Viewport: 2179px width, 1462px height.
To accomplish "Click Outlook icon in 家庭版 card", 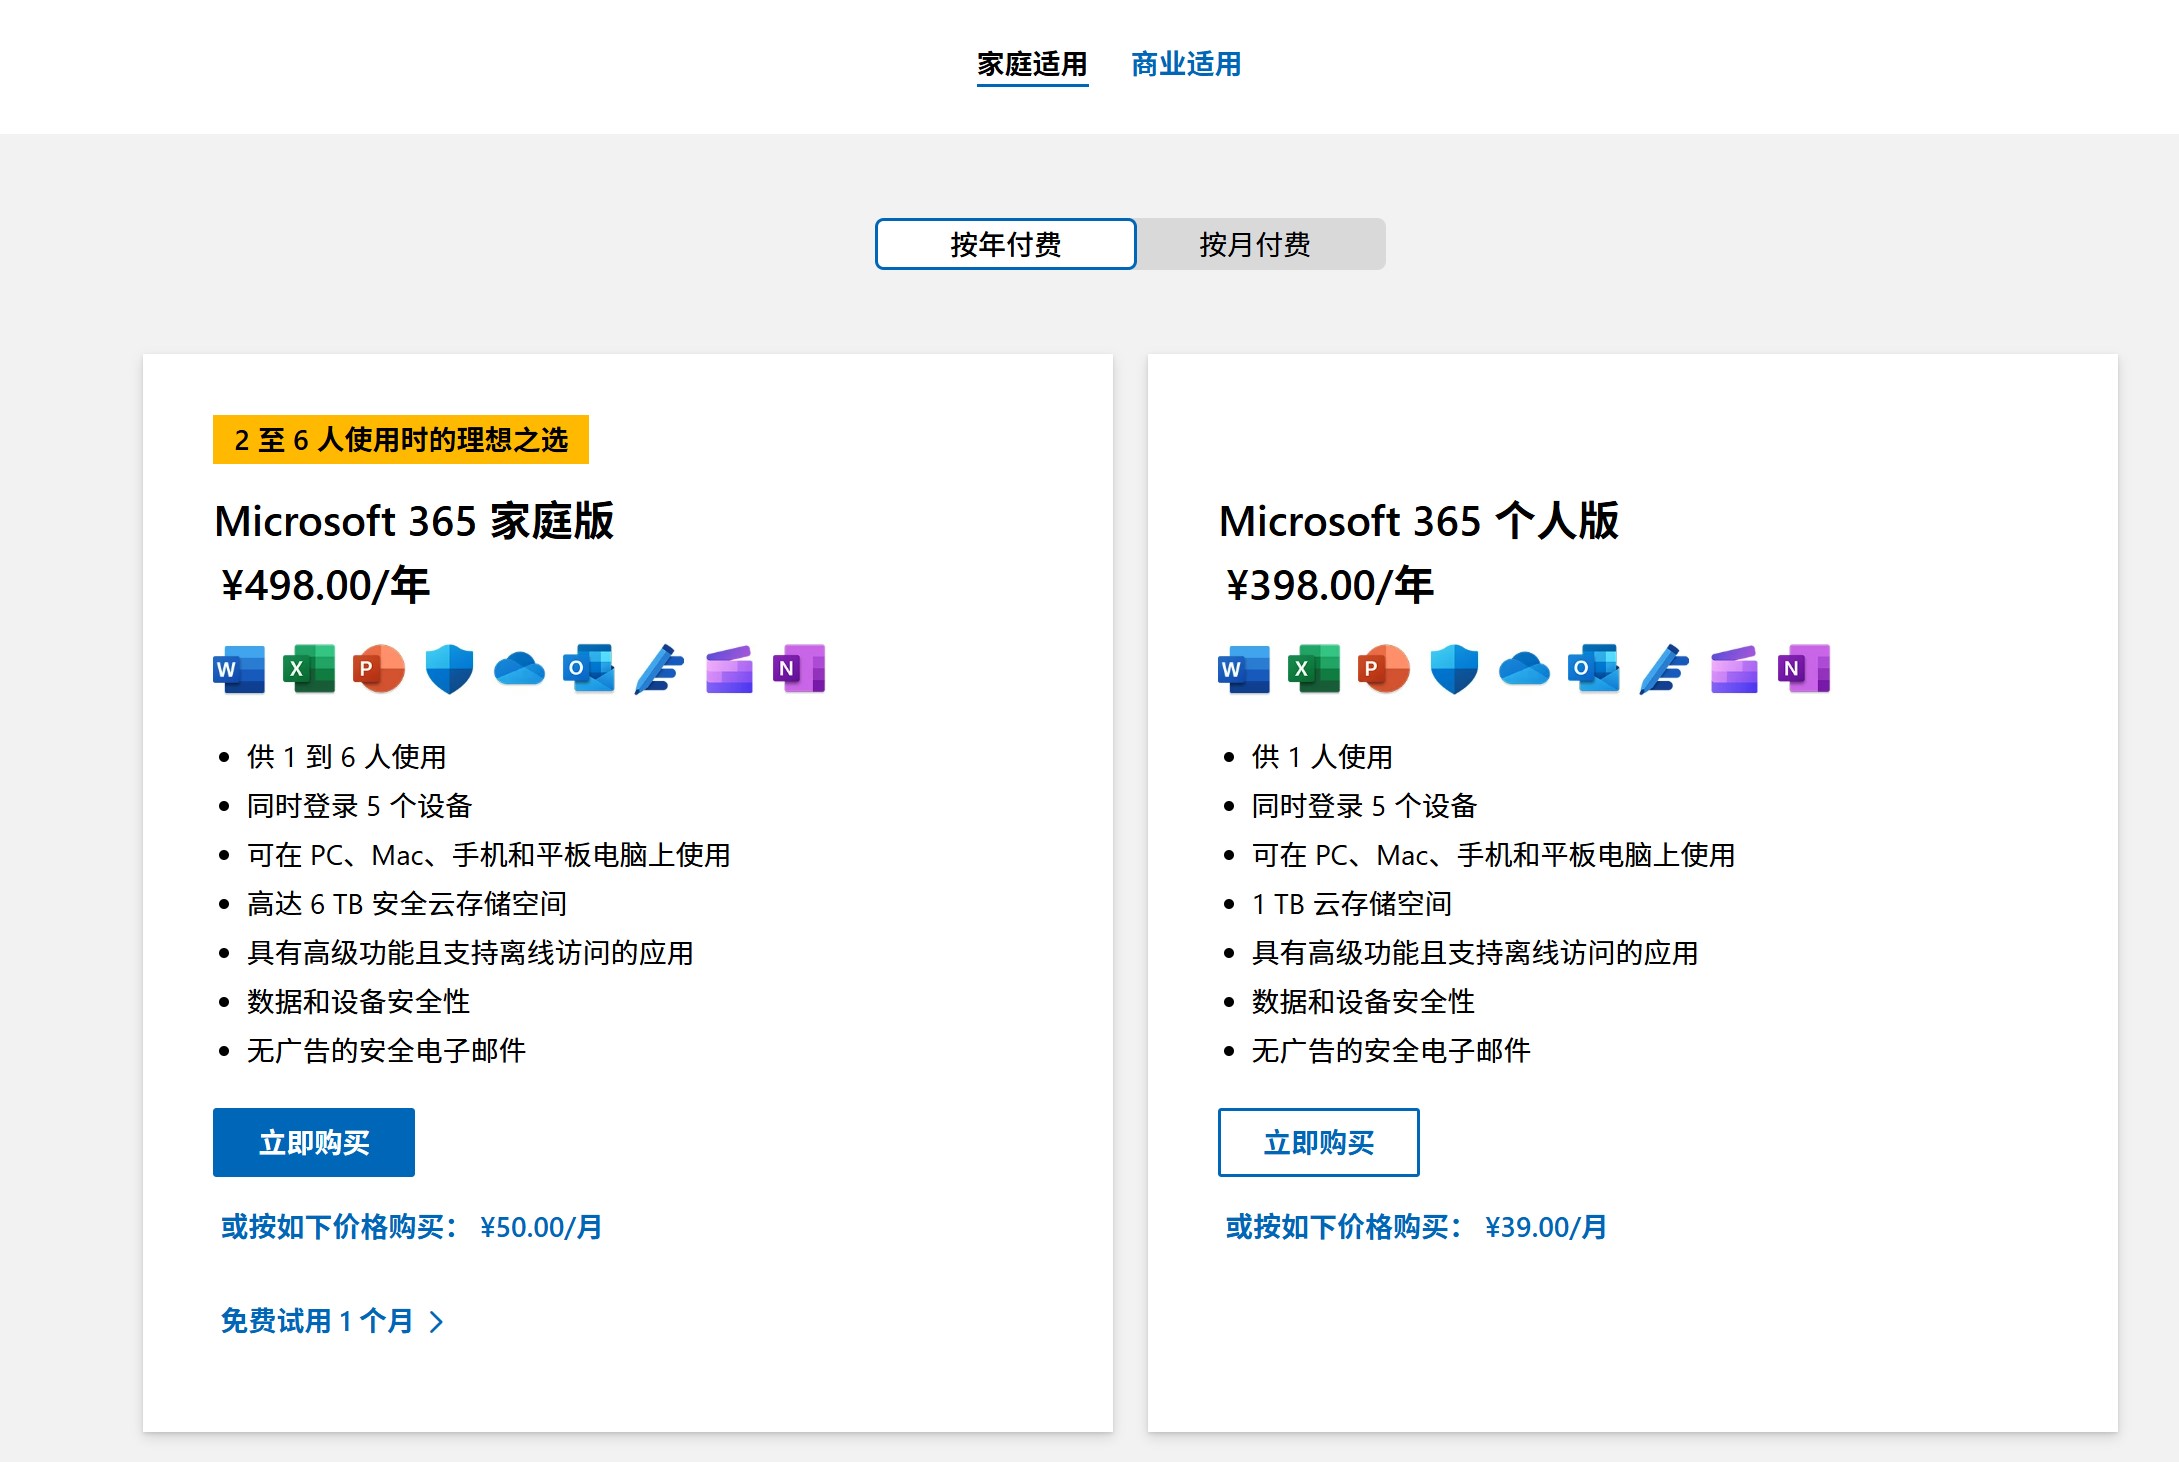I will click(x=589, y=669).
